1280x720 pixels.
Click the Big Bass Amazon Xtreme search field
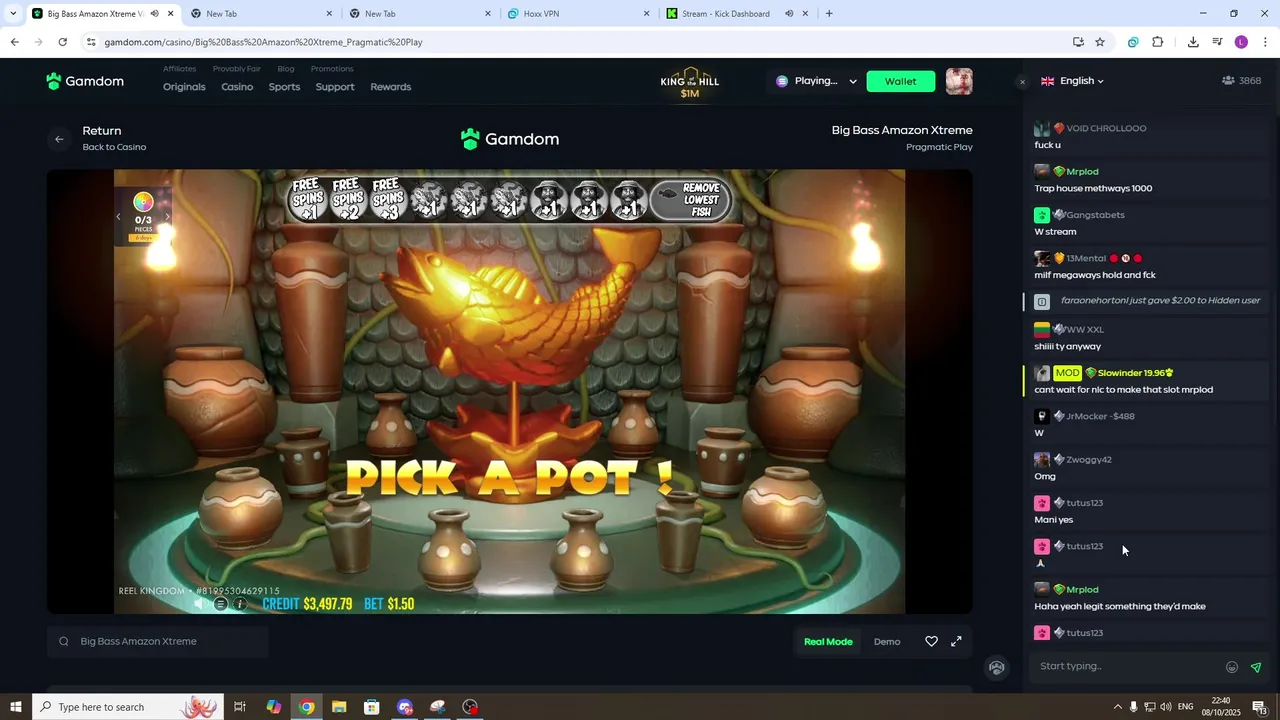158,642
